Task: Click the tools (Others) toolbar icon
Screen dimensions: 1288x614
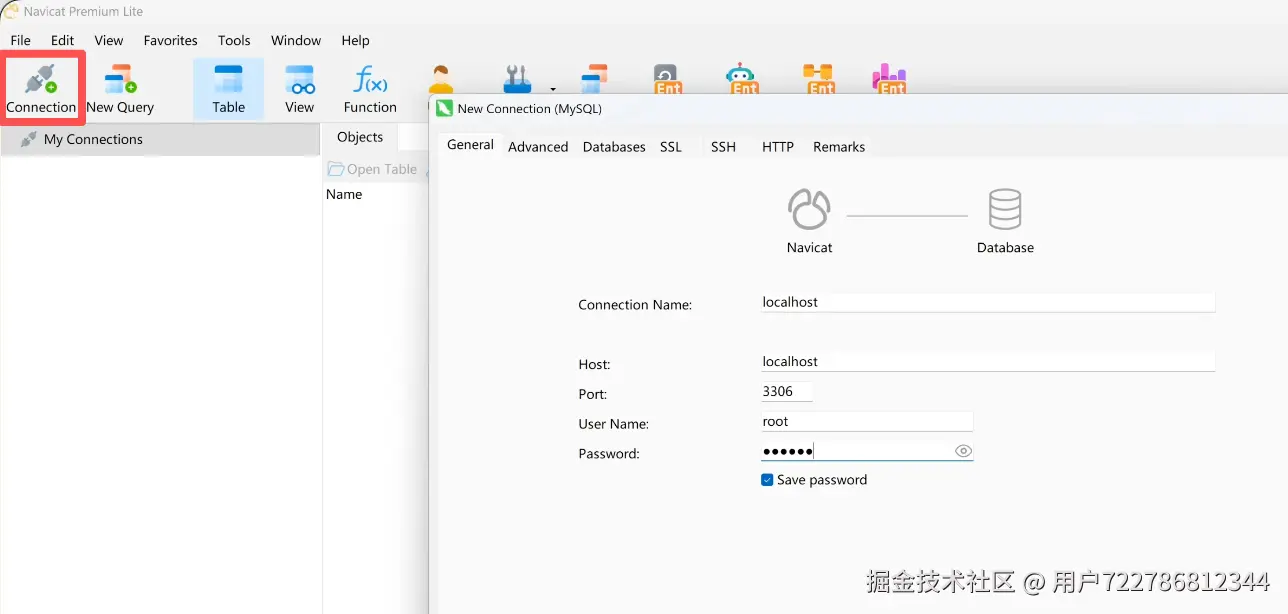Action: (517, 79)
